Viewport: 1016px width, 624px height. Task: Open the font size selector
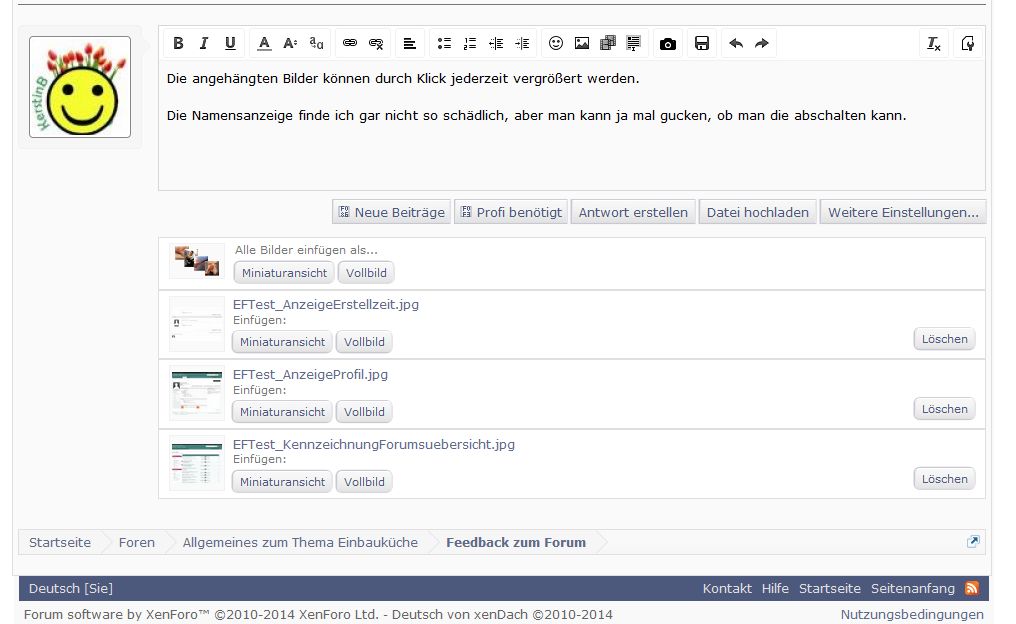tap(289, 43)
